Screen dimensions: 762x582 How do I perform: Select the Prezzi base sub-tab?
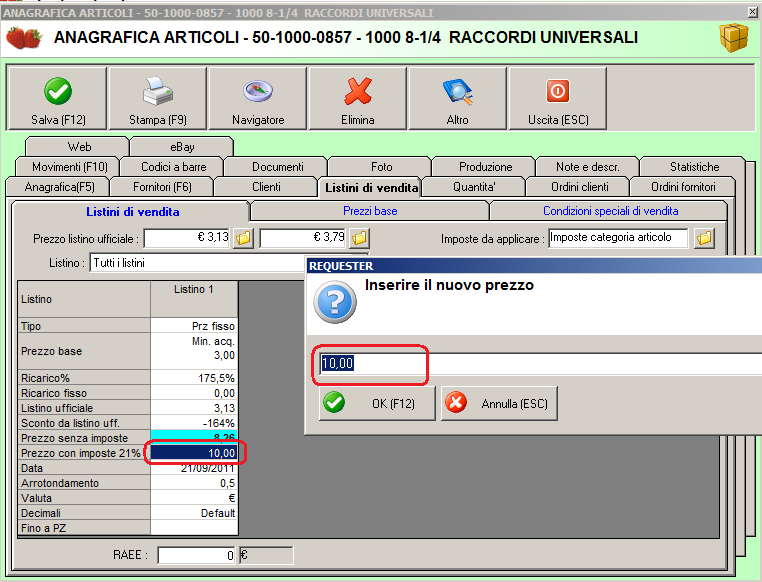369,211
